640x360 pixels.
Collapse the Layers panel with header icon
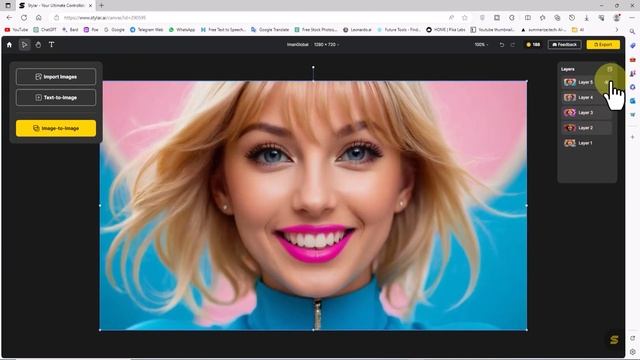[610, 69]
